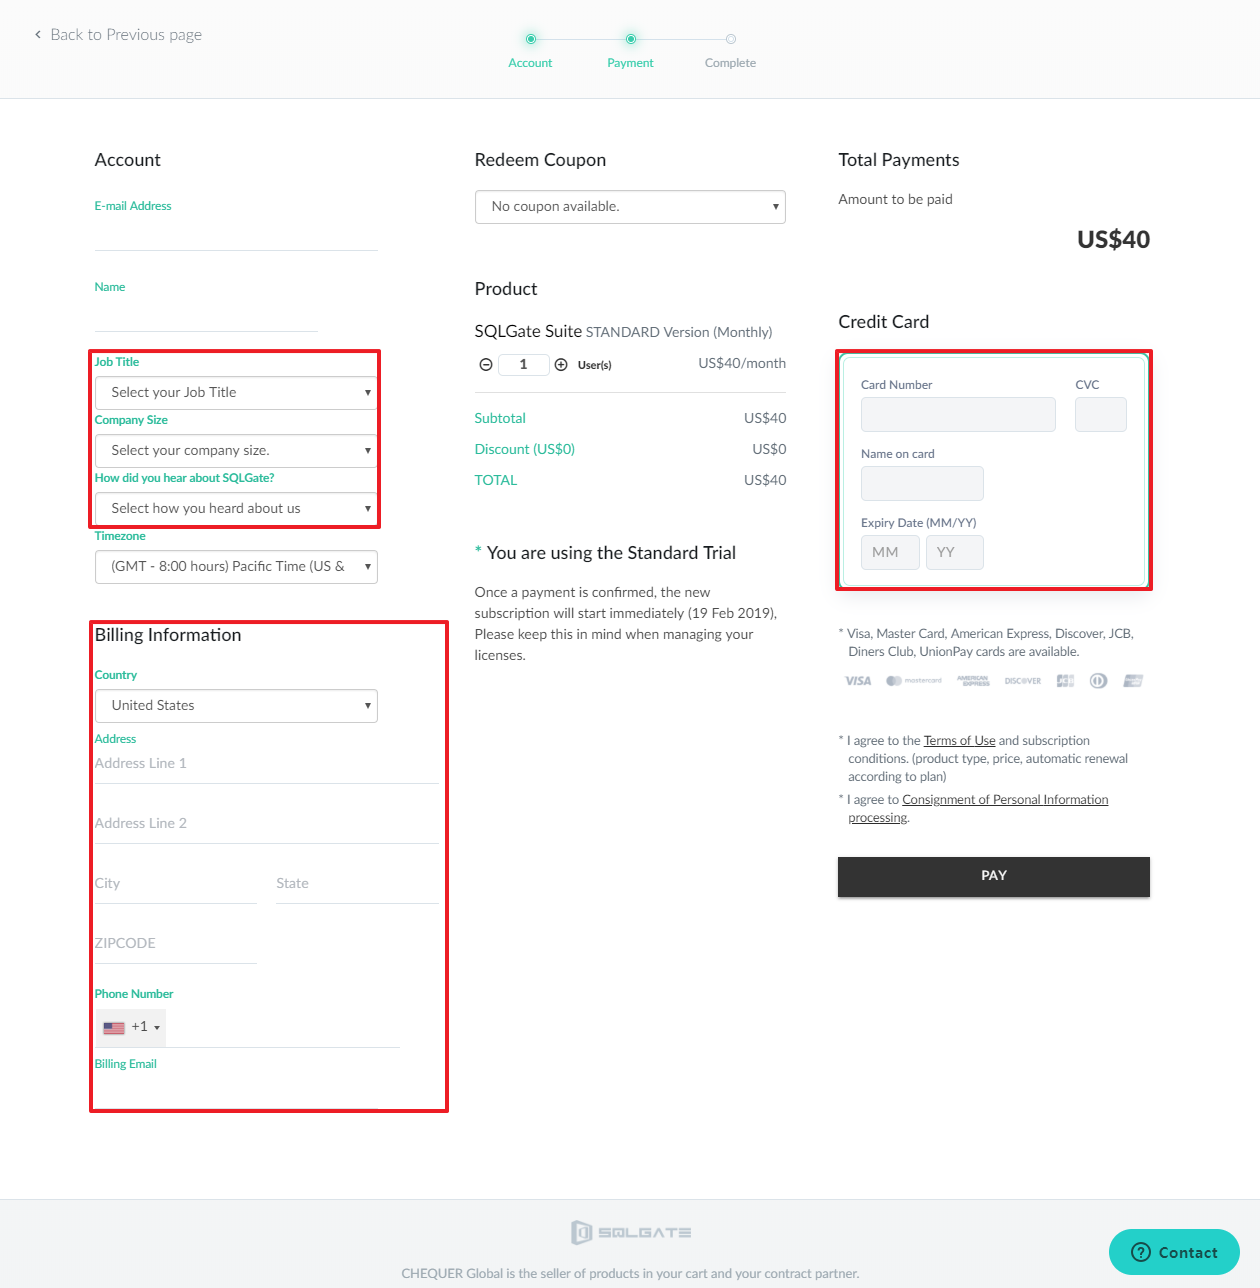Click the Address Line 1 field
This screenshot has height=1288, width=1260.
point(267,764)
